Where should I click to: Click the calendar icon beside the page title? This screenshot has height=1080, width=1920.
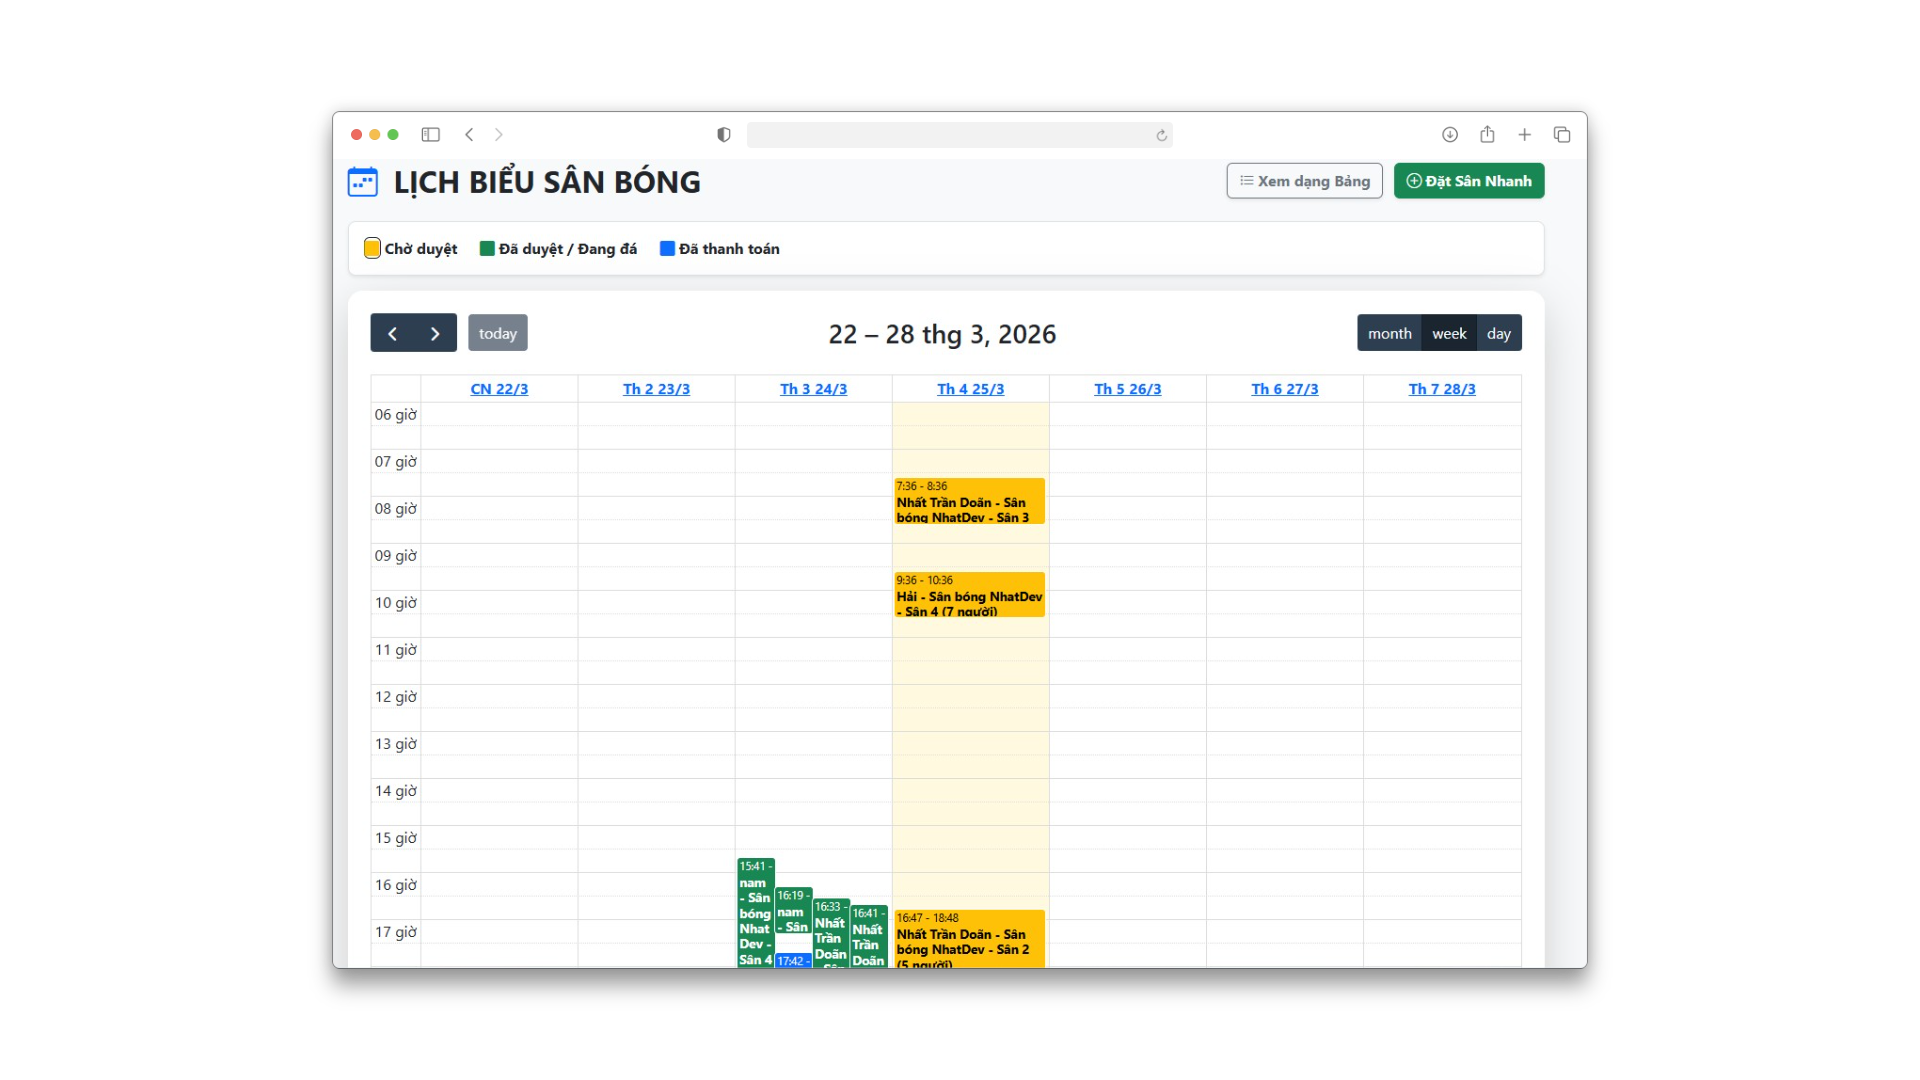tap(363, 182)
